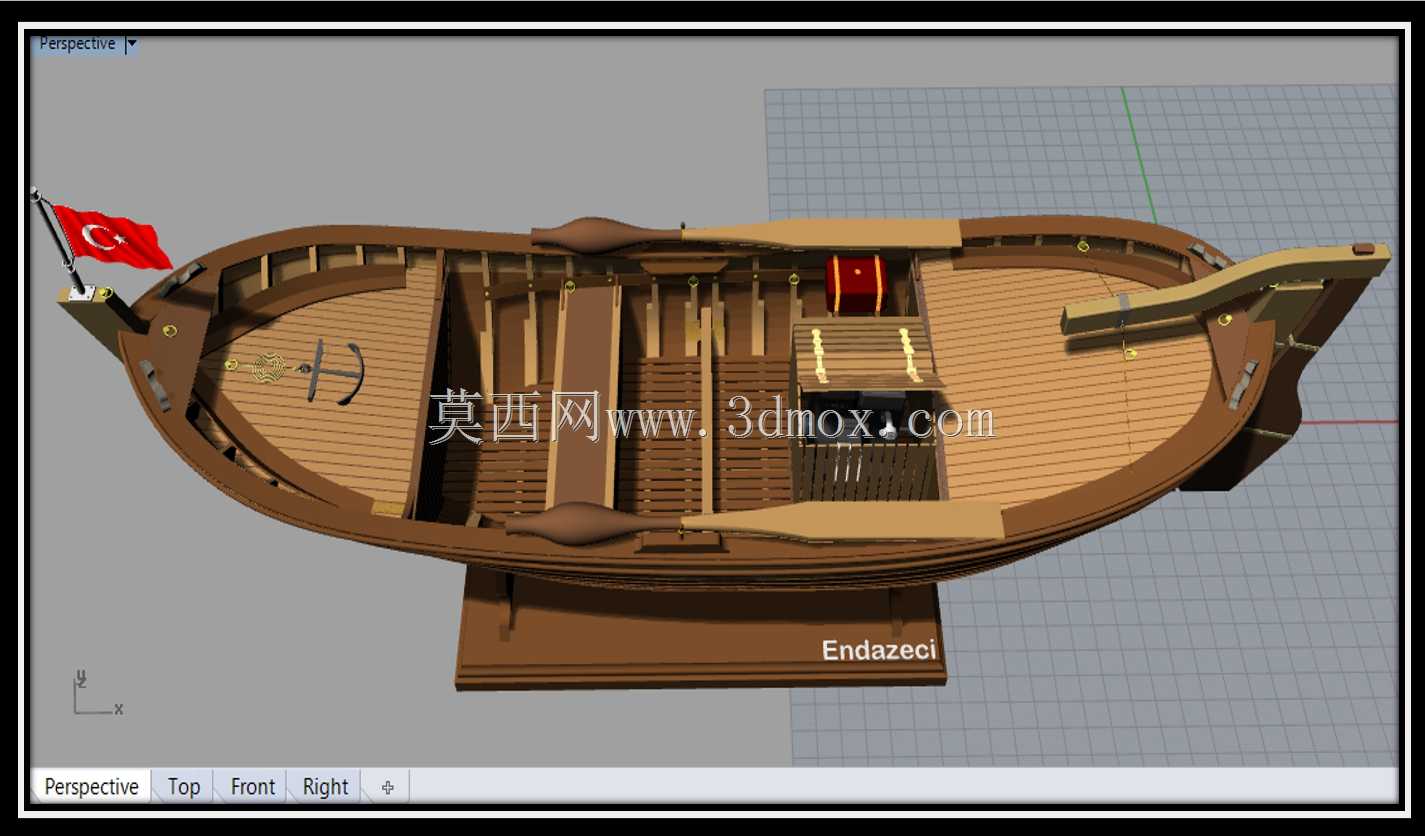Switch to the Front viewport tab
The height and width of the screenshot is (836, 1425).
tap(253, 787)
